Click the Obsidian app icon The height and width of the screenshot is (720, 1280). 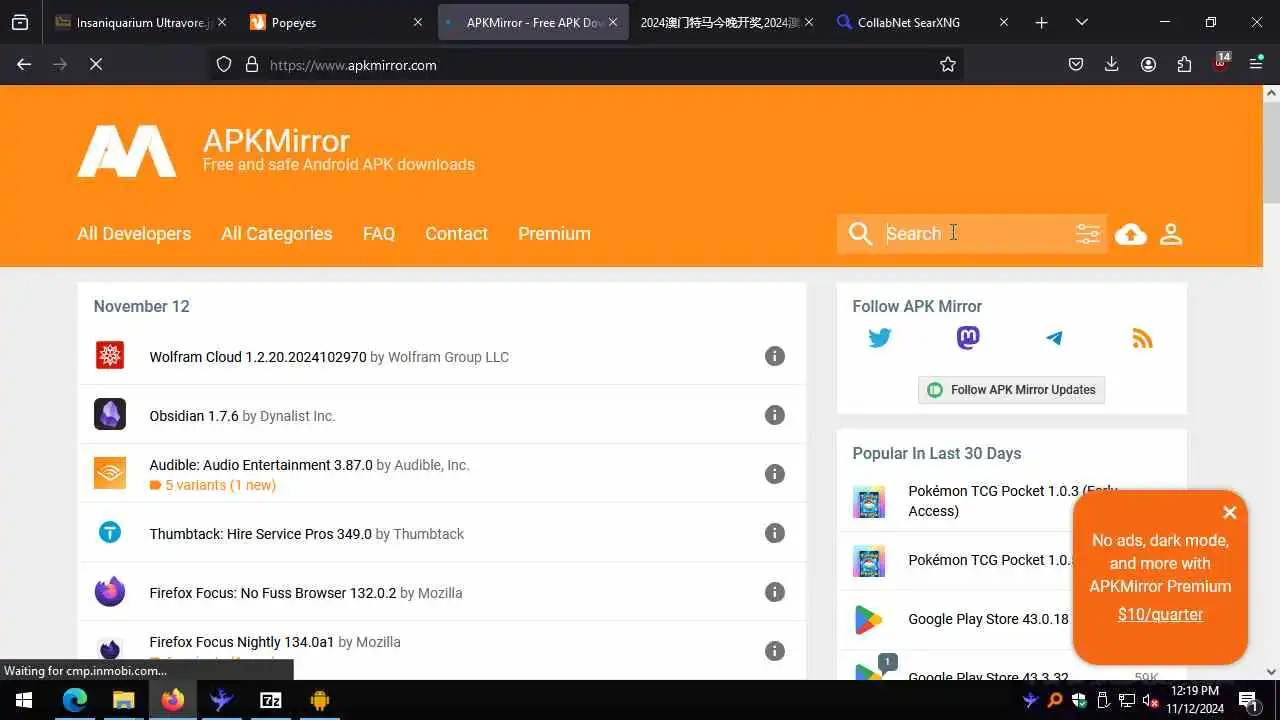tap(110, 414)
